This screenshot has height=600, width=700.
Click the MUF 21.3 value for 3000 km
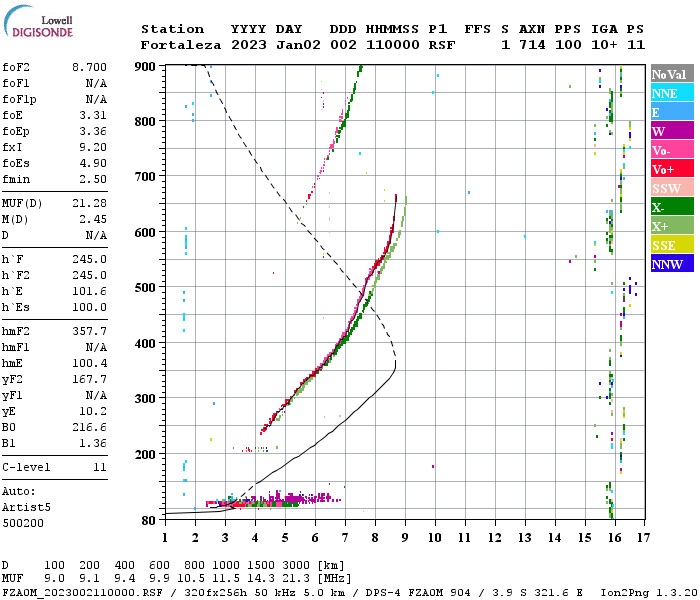(296, 578)
